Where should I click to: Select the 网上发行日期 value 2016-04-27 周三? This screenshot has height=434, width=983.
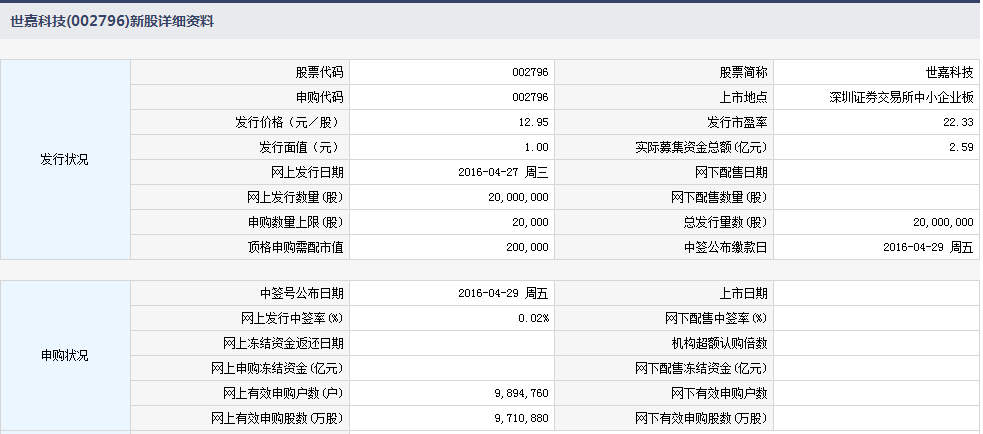click(x=503, y=172)
